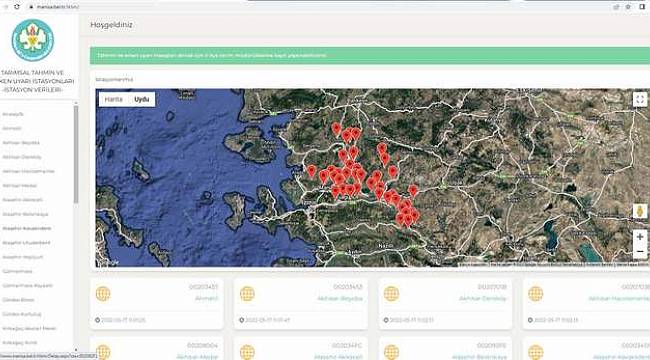This screenshot has width=650, height=360.
Task: Open the map fullscreen view icon
Action: 640,100
